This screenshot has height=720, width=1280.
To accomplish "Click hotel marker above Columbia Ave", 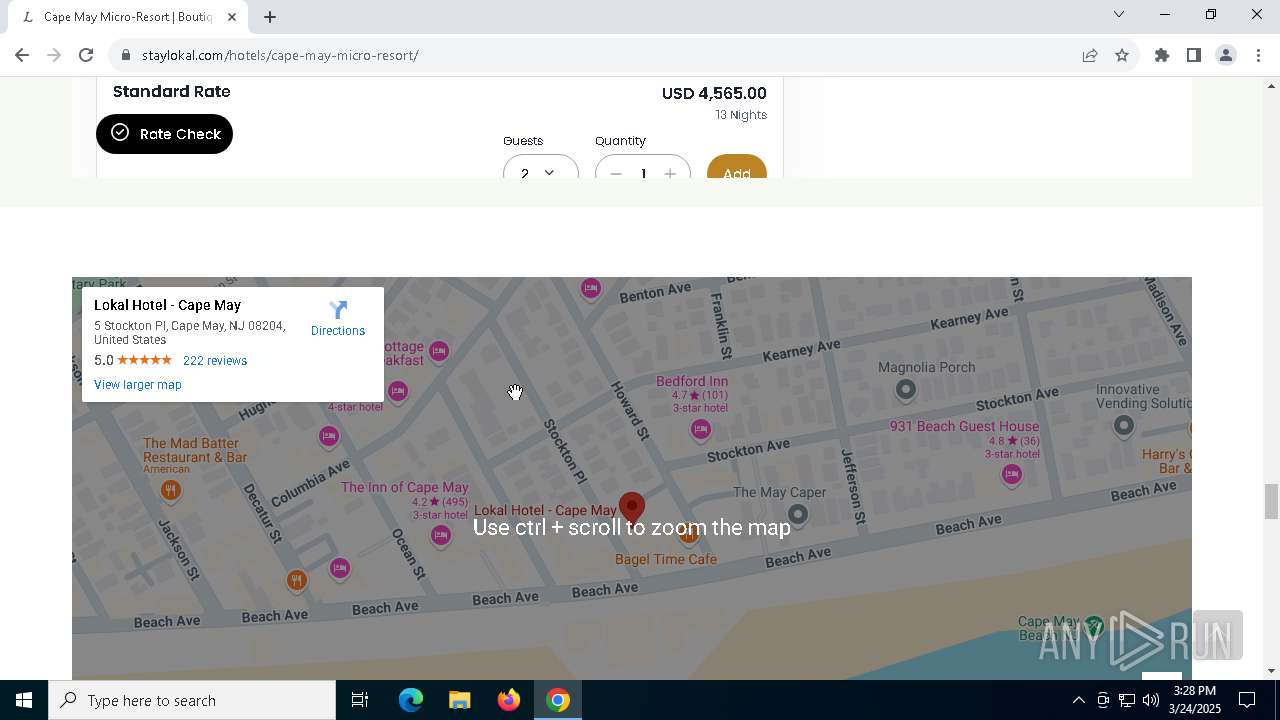I will click(329, 437).
